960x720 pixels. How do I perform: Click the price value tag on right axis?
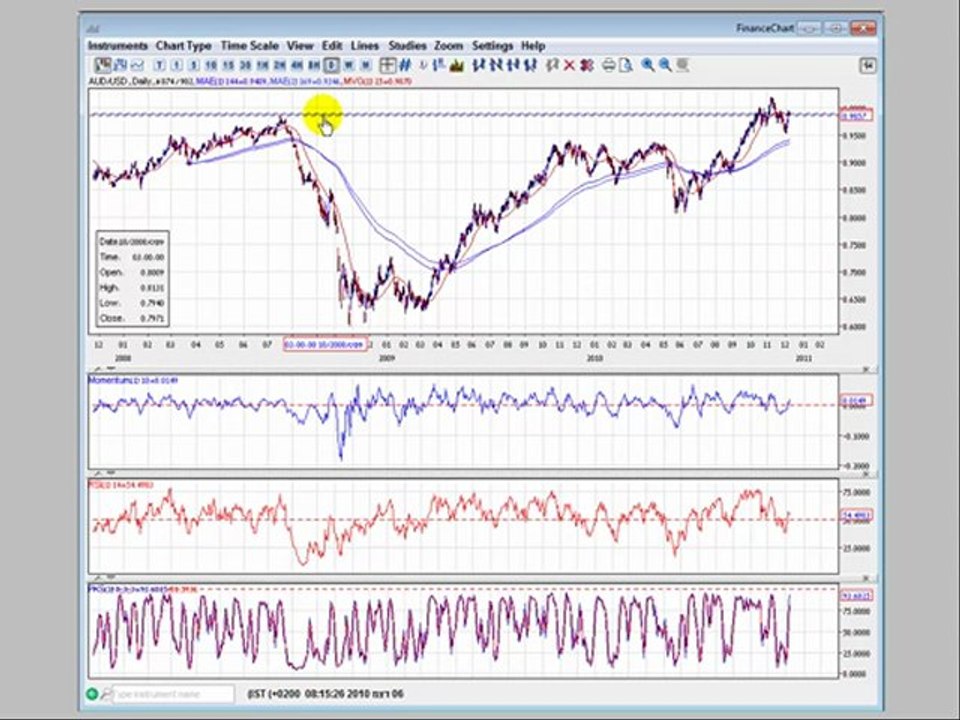click(x=857, y=116)
